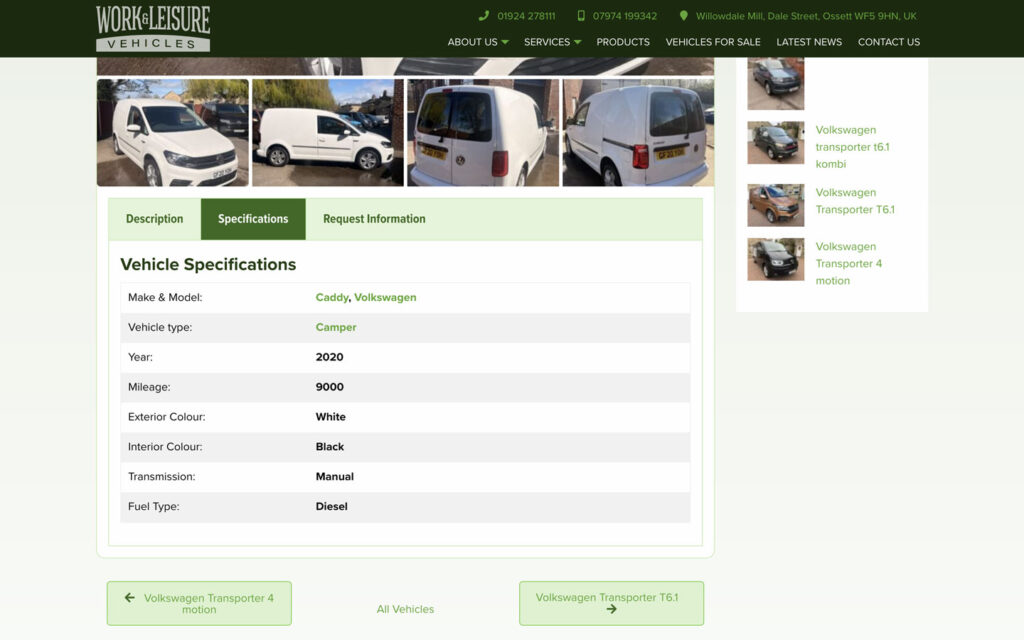Select the Mileage value 9000

tap(329, 387)
